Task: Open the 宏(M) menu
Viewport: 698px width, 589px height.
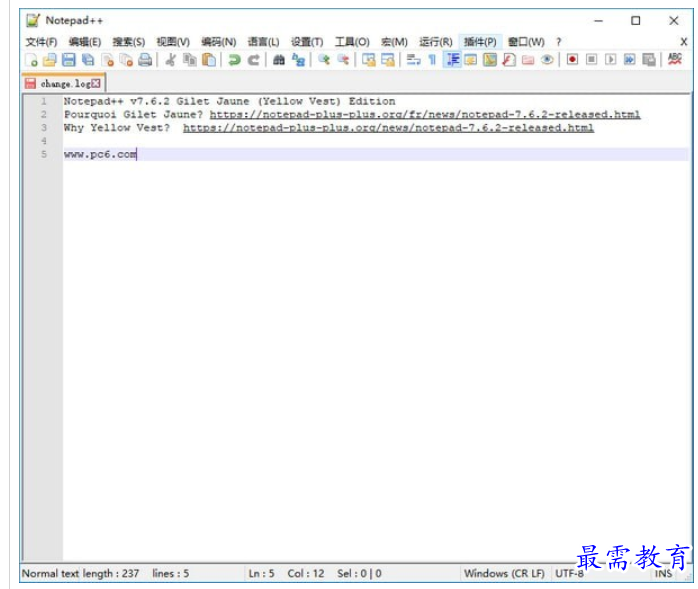Action: click(x=394, y=42)
